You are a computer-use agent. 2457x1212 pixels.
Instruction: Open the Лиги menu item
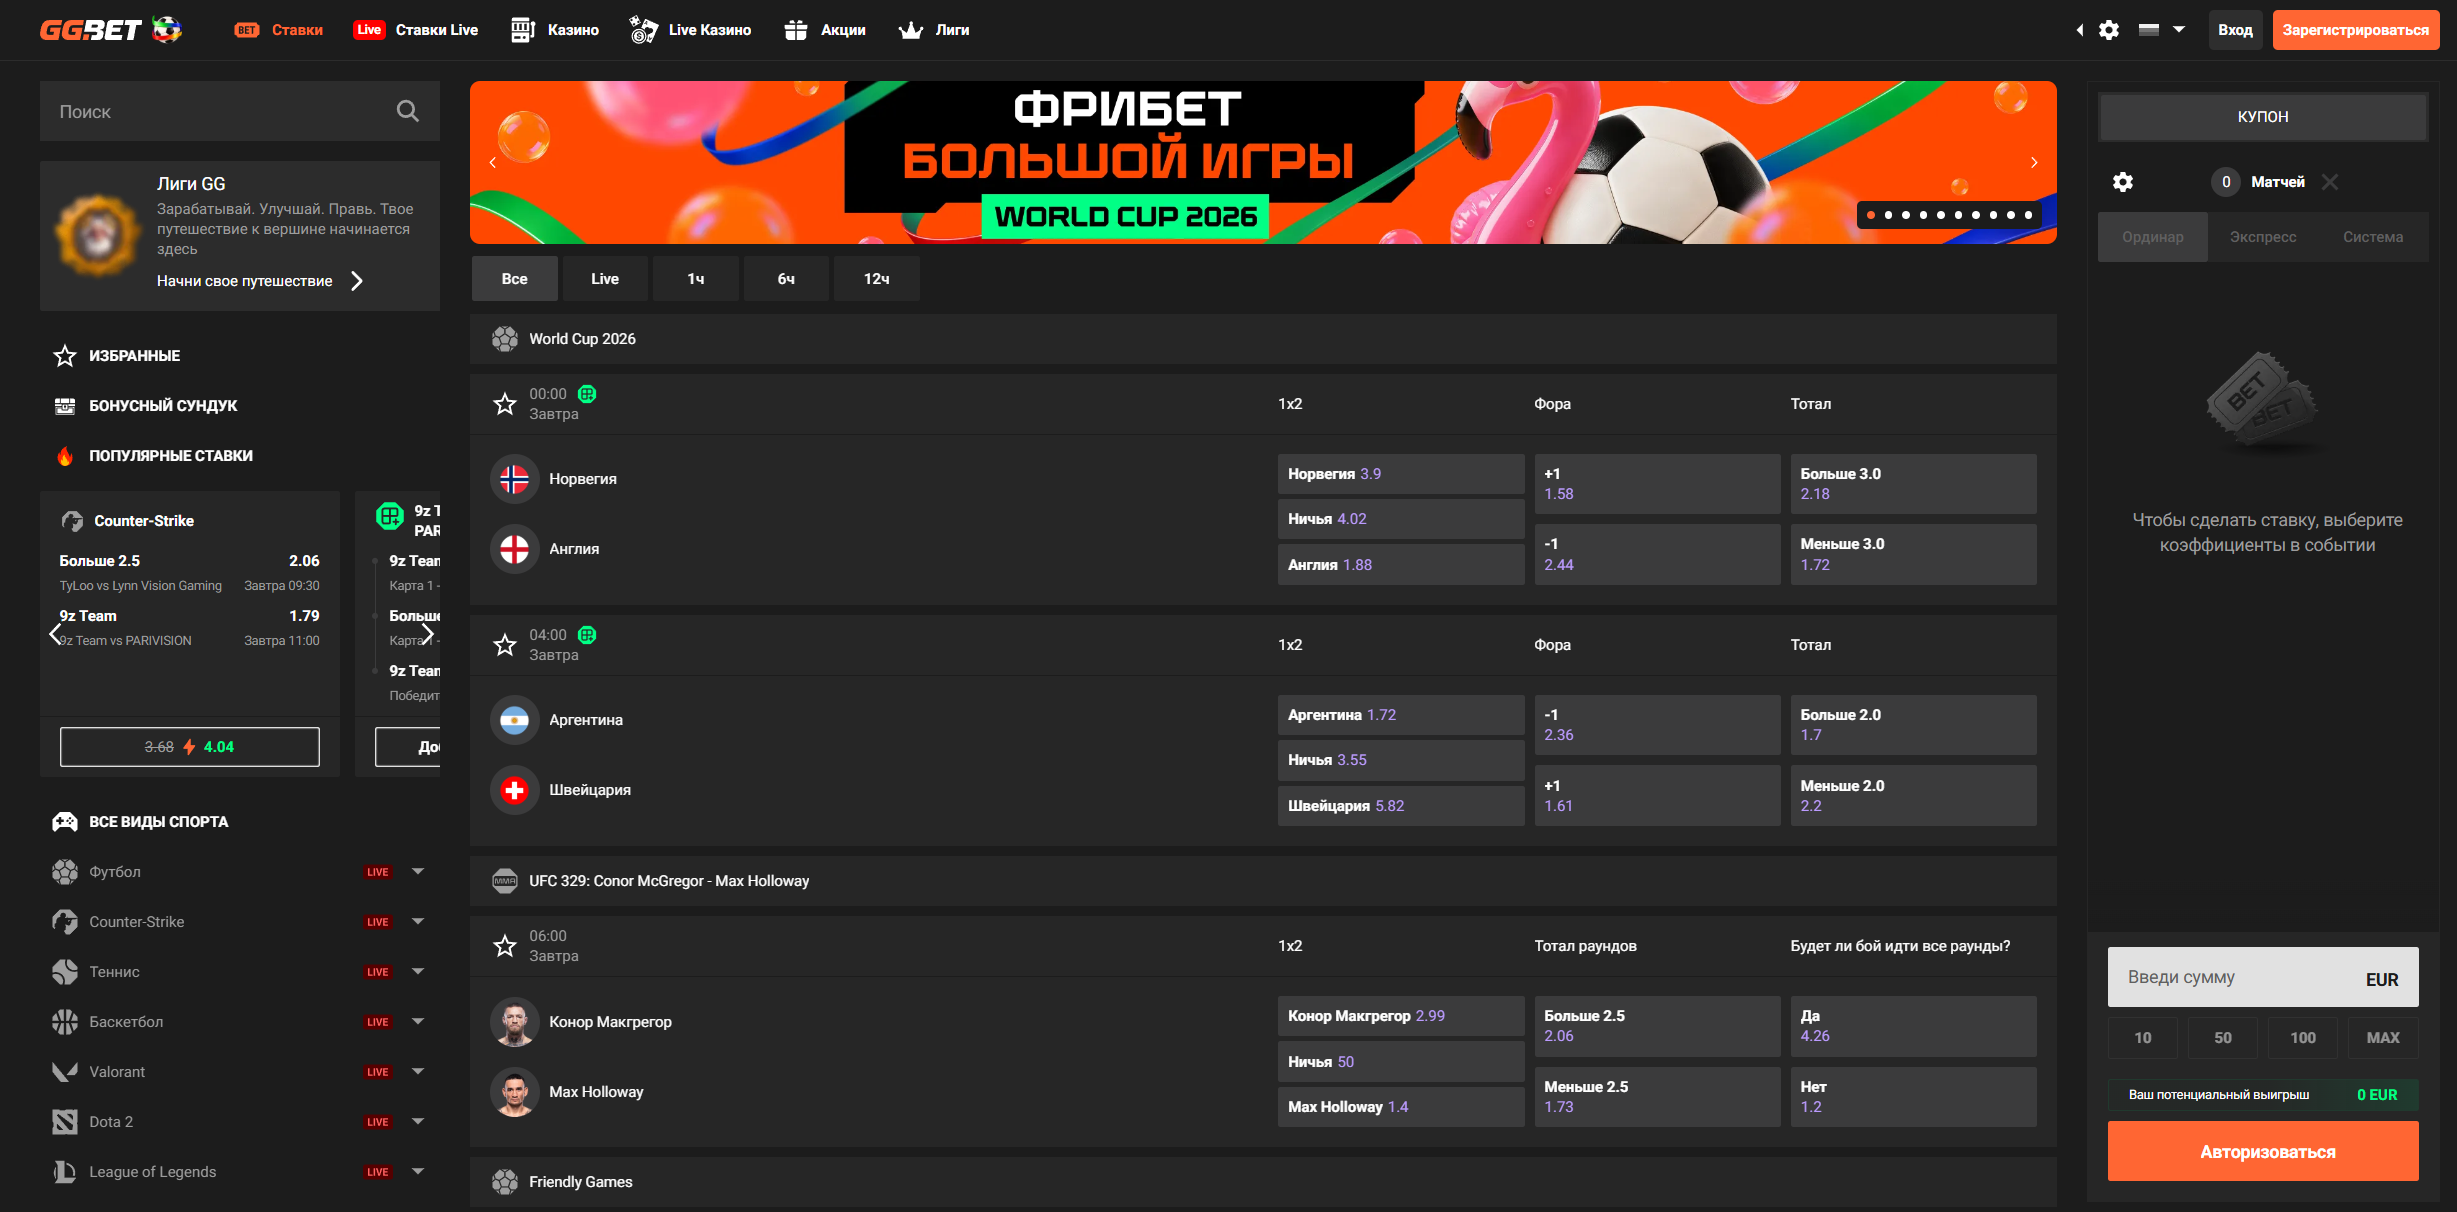(x=934, y=30)
